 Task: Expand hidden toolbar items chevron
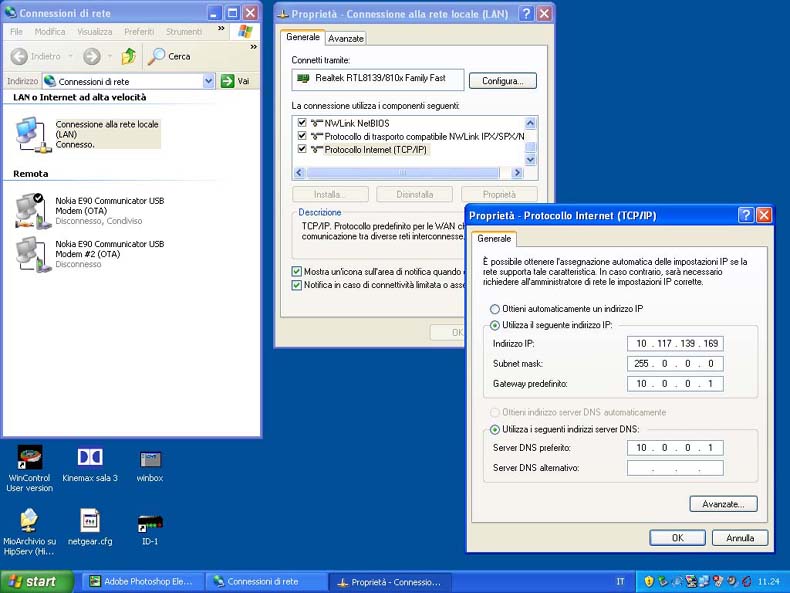pyautogui.click(x=253, y=46)
